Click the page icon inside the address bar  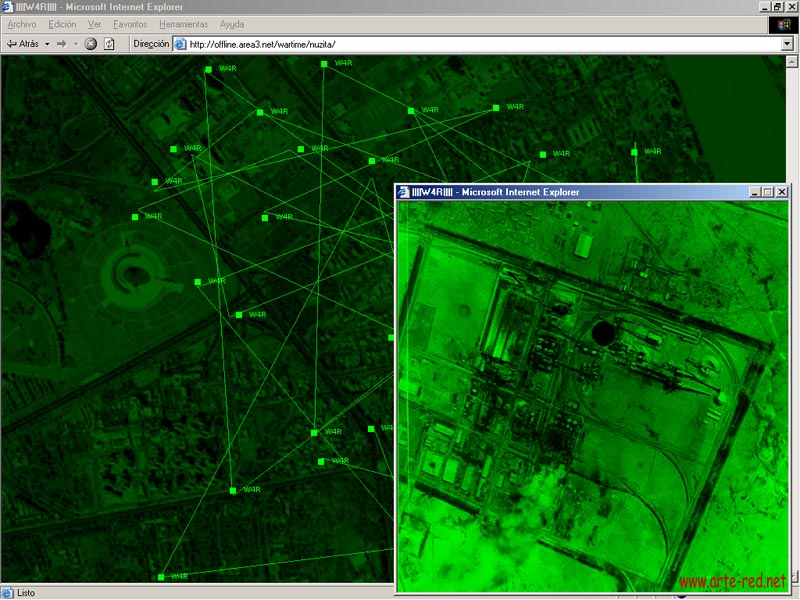181,44
